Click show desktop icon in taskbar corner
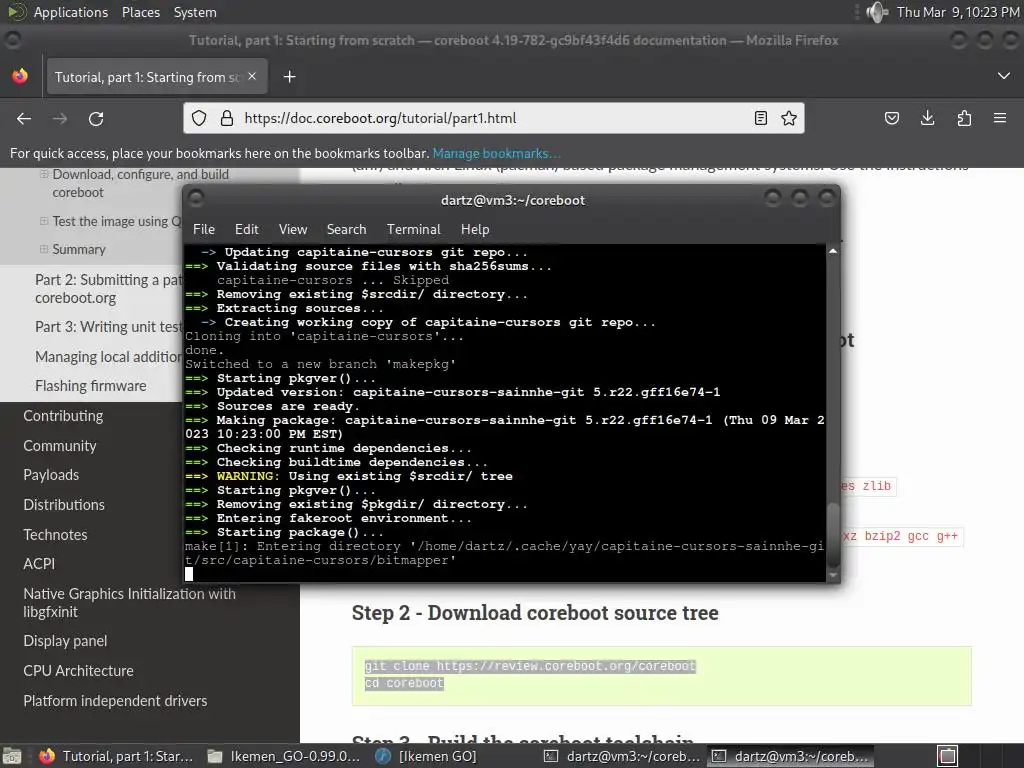The height and width of the screenshot is (768, 1024). [11, 756]
